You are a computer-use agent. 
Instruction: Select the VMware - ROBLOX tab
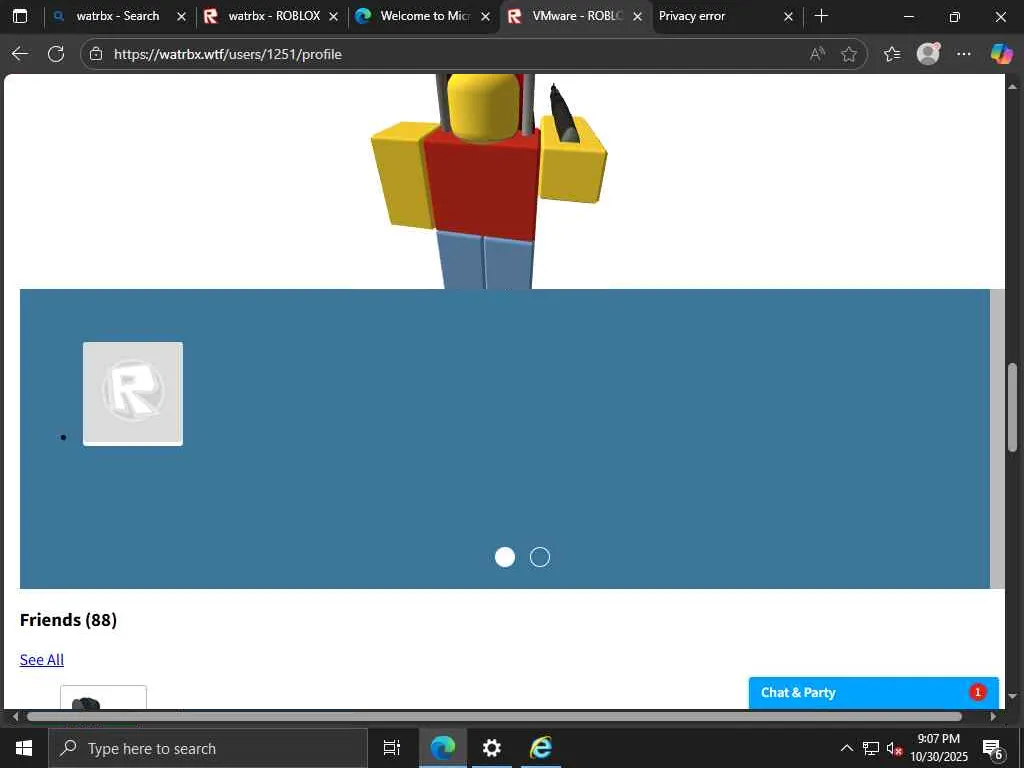pyautogui.click(x=575, y=16)
